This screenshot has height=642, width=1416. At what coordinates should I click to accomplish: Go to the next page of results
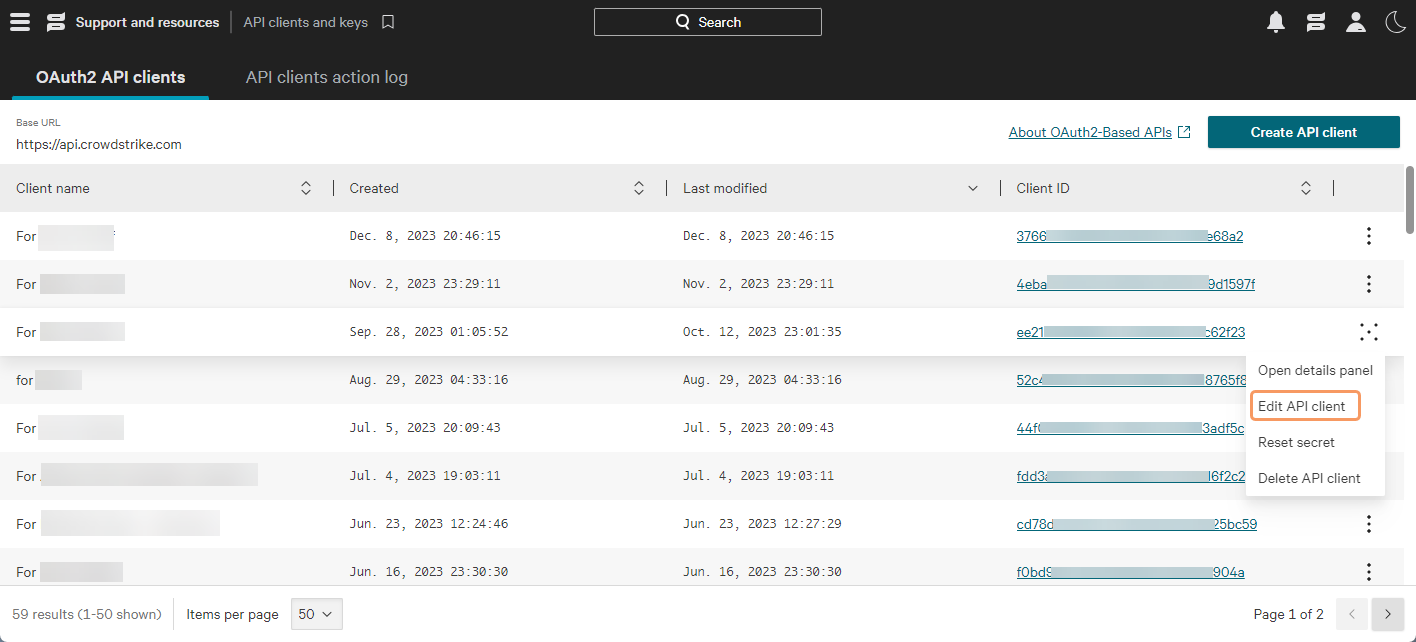(1388, 614)
